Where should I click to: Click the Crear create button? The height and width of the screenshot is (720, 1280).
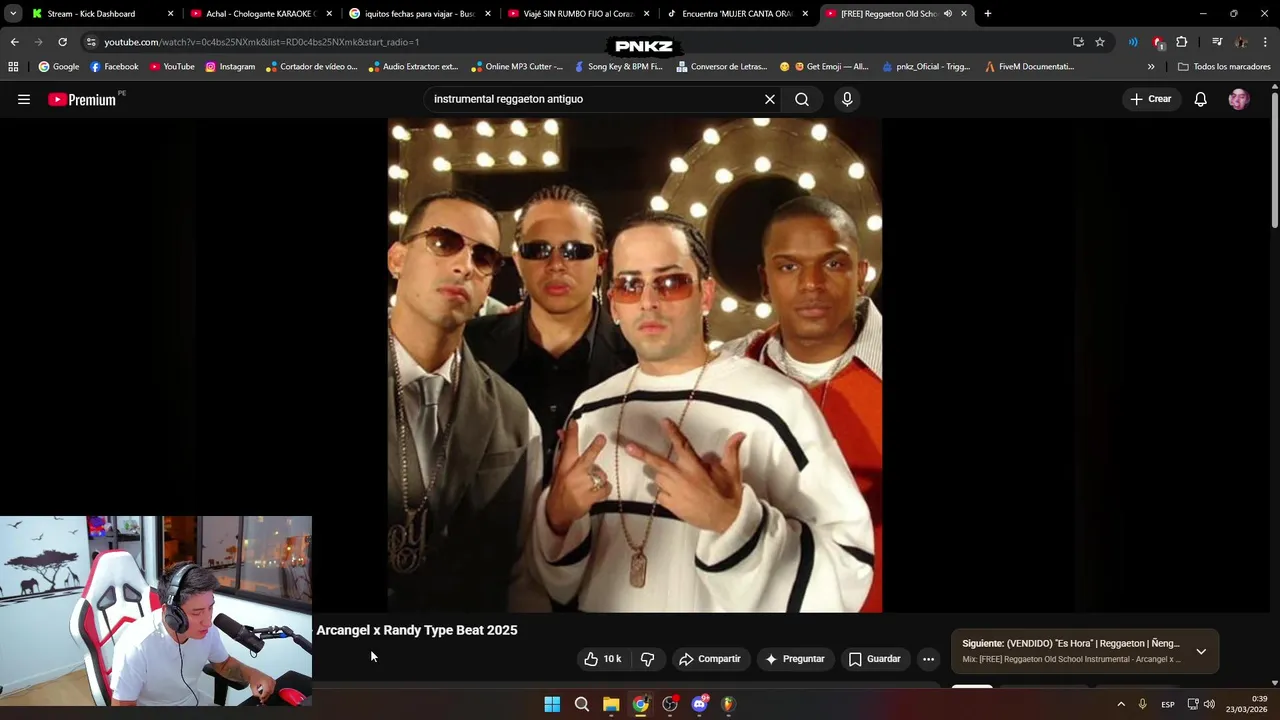click(x=1151, y=99)
